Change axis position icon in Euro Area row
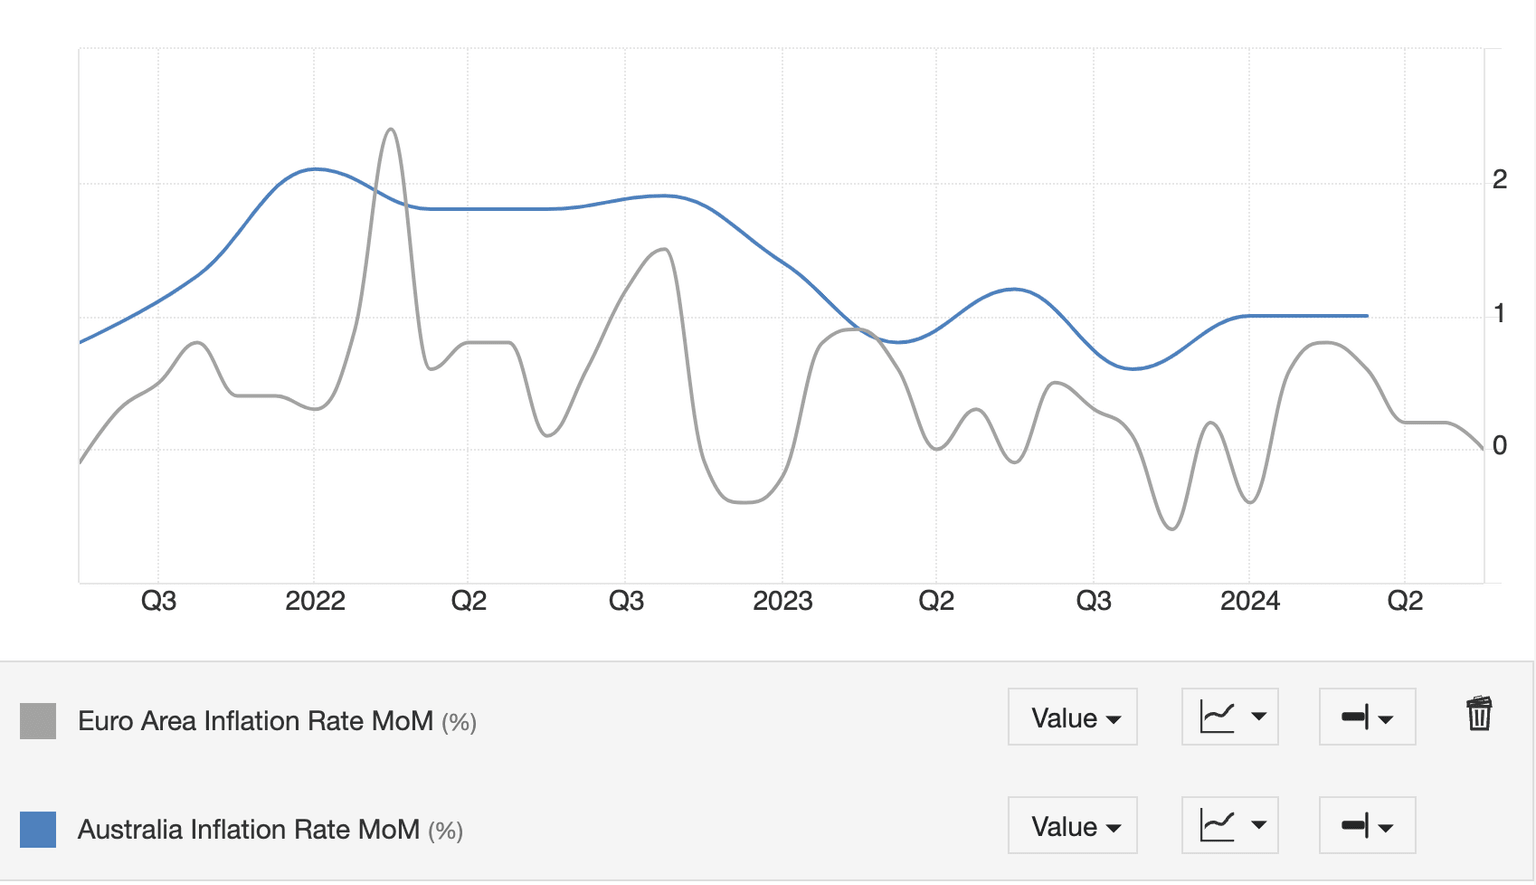 click(x=1367, y=717)
